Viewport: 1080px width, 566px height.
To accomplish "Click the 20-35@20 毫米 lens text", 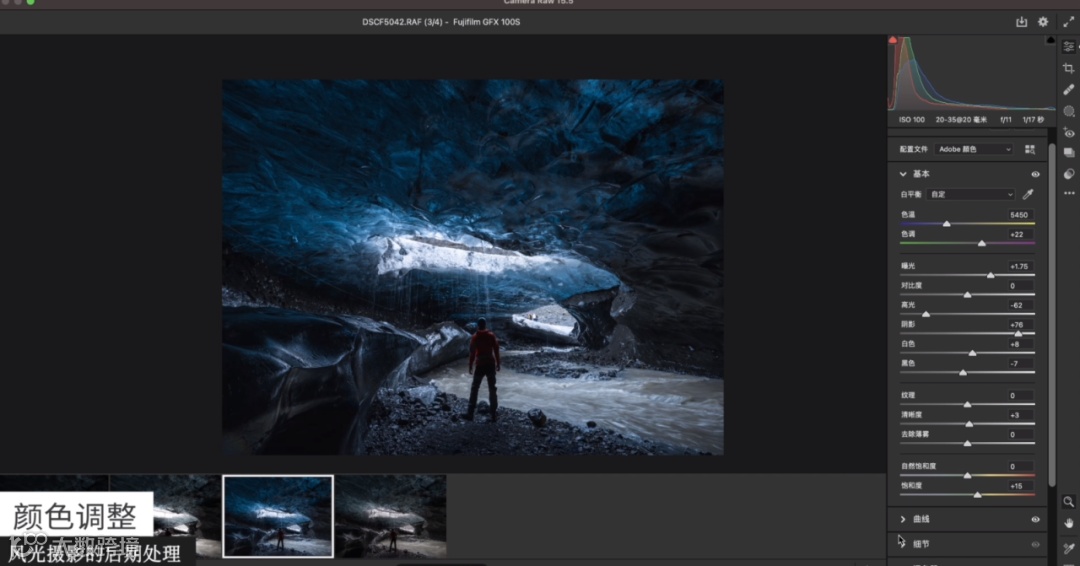I will coord(961,120).
